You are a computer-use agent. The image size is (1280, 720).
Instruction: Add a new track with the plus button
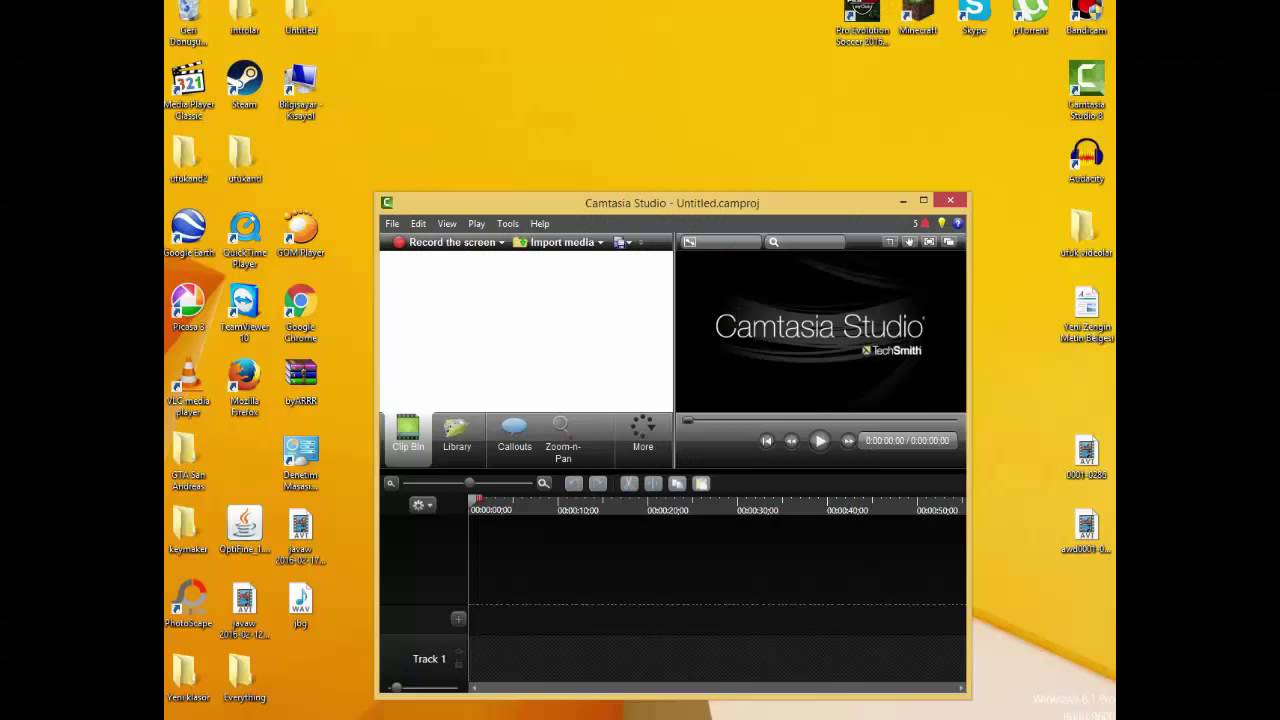coord(458,619)
